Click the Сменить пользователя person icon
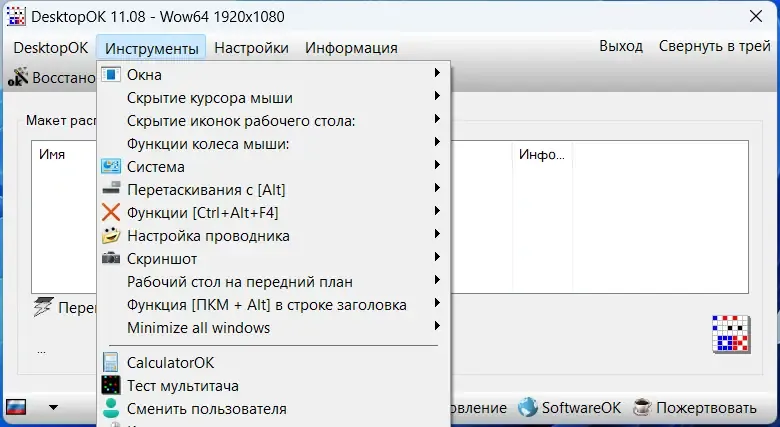This screenshot has width=780, height=427. [x=111, y=408]
